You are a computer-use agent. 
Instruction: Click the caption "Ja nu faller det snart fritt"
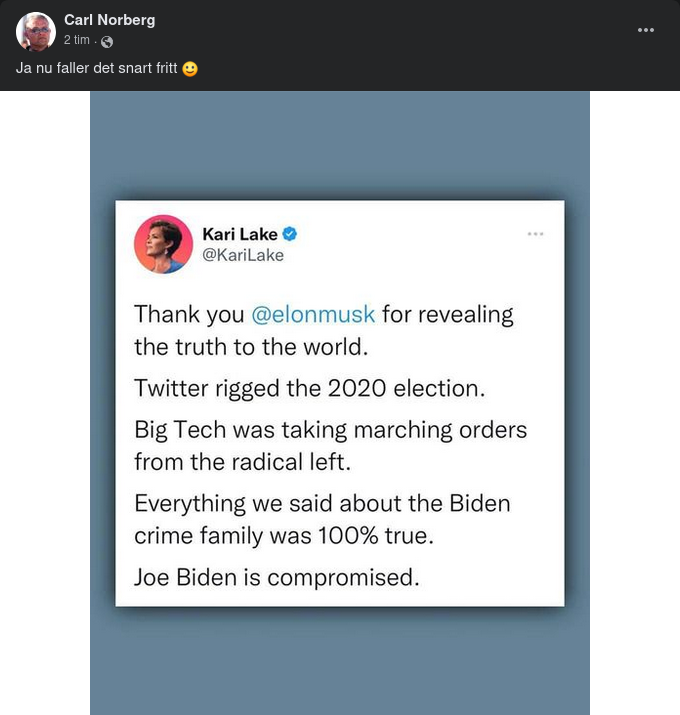pyautogui.click(x=96, y=69)
